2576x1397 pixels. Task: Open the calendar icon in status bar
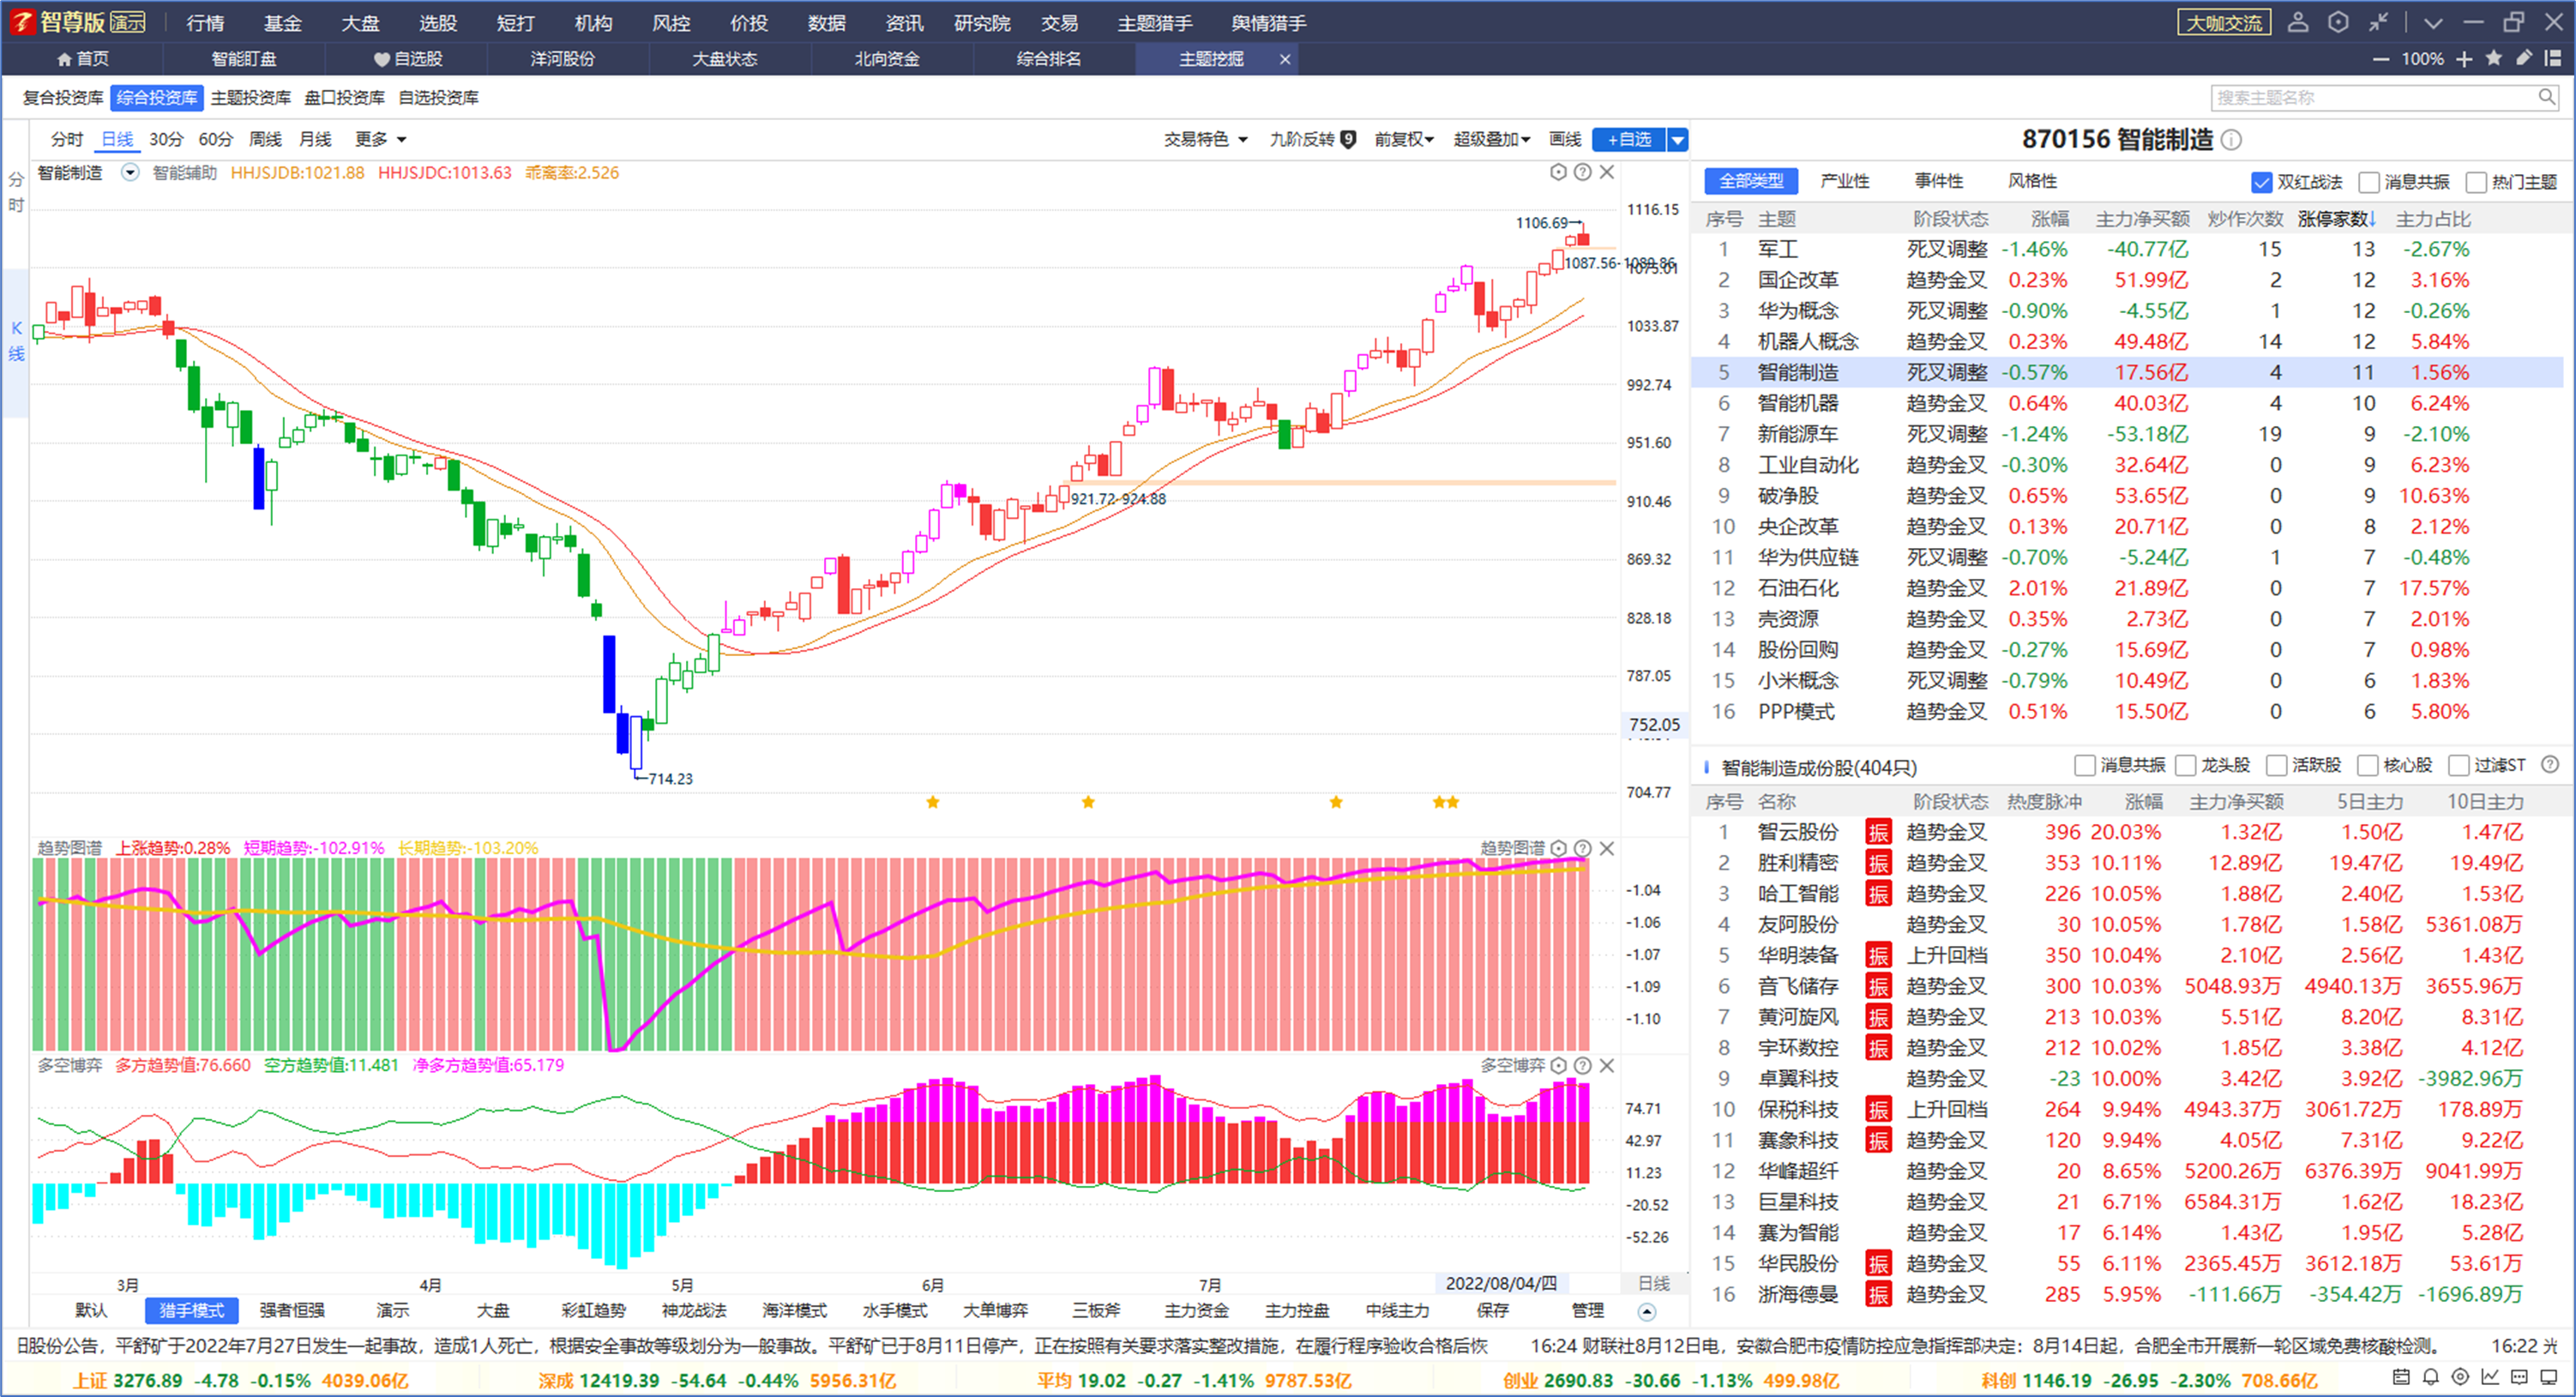[2401, 1377]
